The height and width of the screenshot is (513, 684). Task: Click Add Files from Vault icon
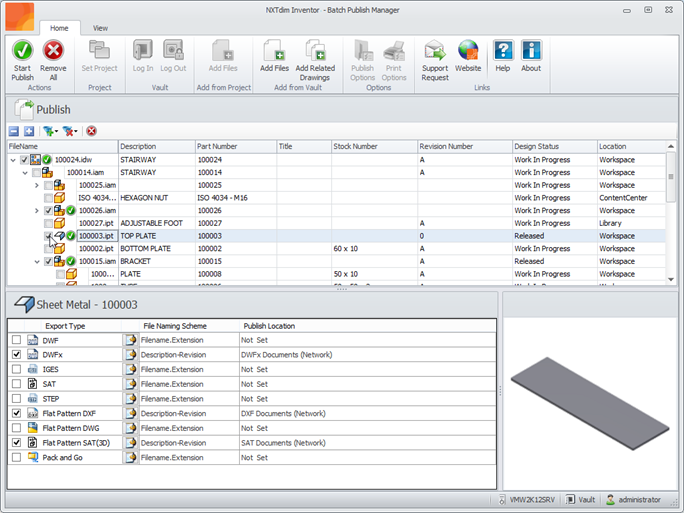pos(274,50)
